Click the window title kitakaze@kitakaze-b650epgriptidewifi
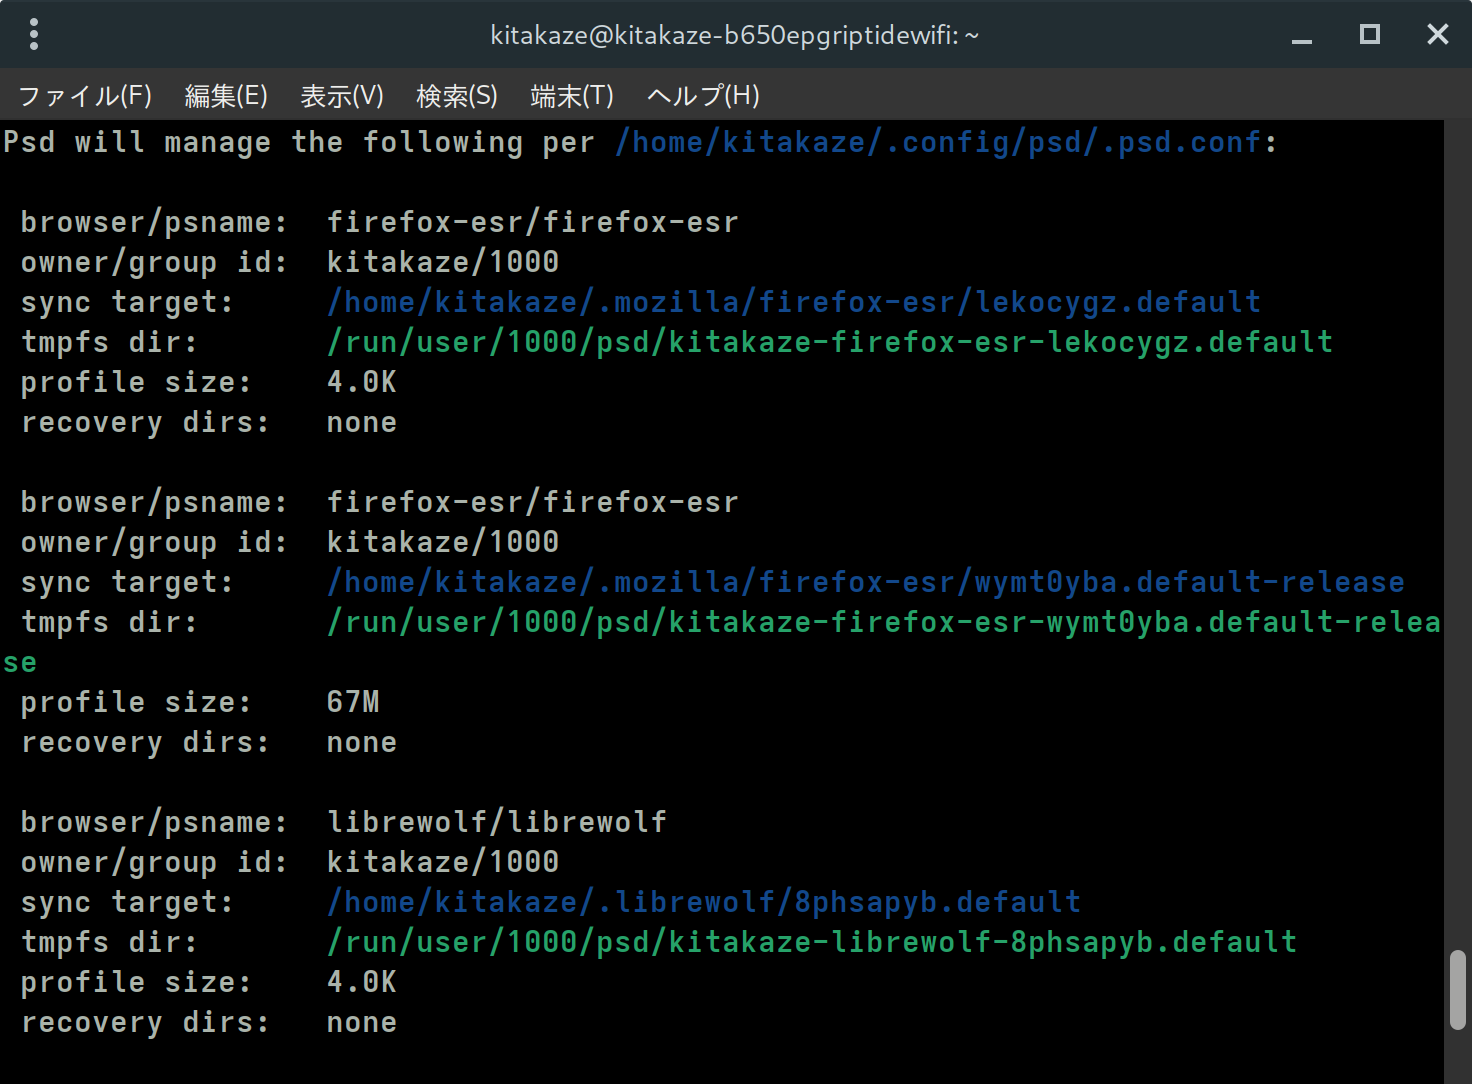The width and height of the screenshot is (1472, 1084). (735, 35)
